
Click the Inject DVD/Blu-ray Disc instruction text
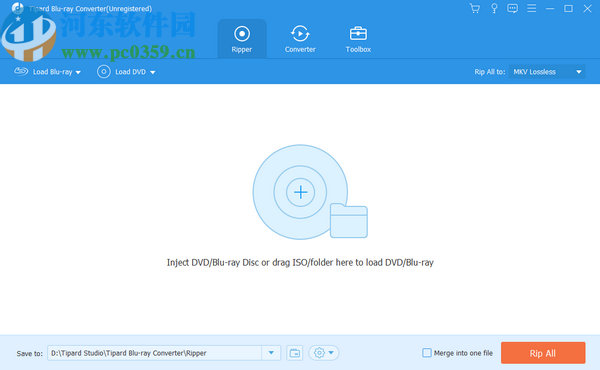pos(300,262)
